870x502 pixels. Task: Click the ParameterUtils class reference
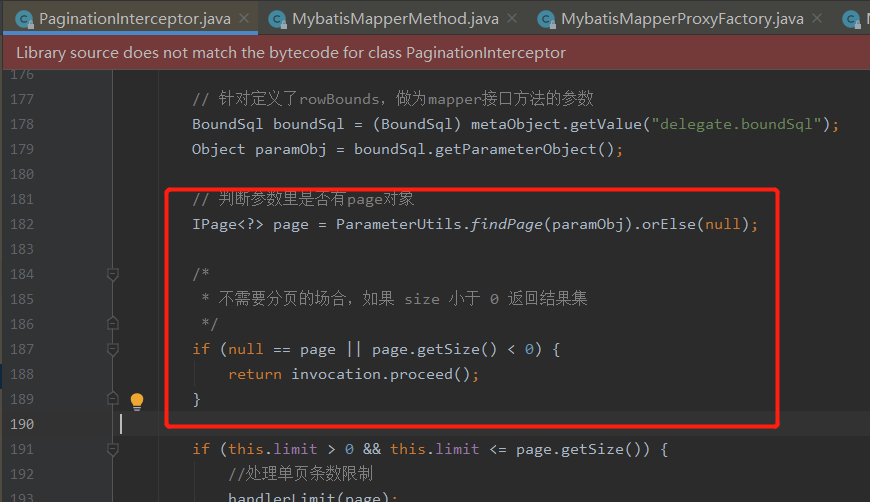tap(398, 224)
